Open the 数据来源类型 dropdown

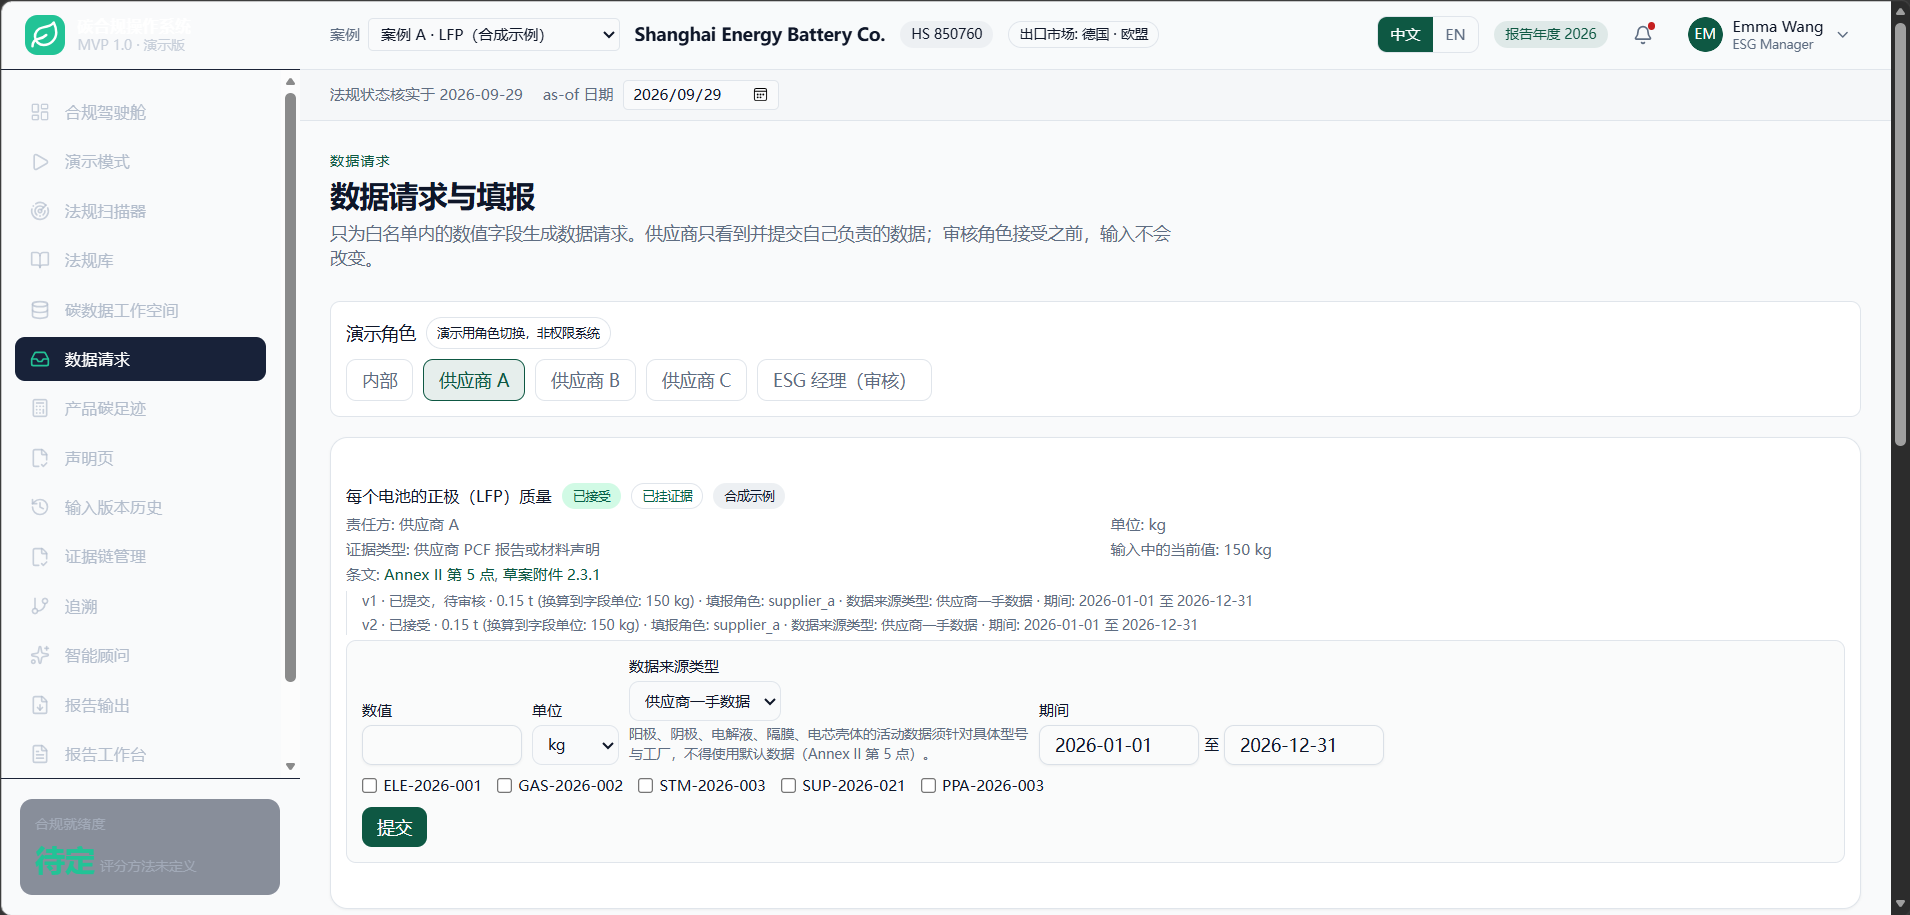pos(705,701)
